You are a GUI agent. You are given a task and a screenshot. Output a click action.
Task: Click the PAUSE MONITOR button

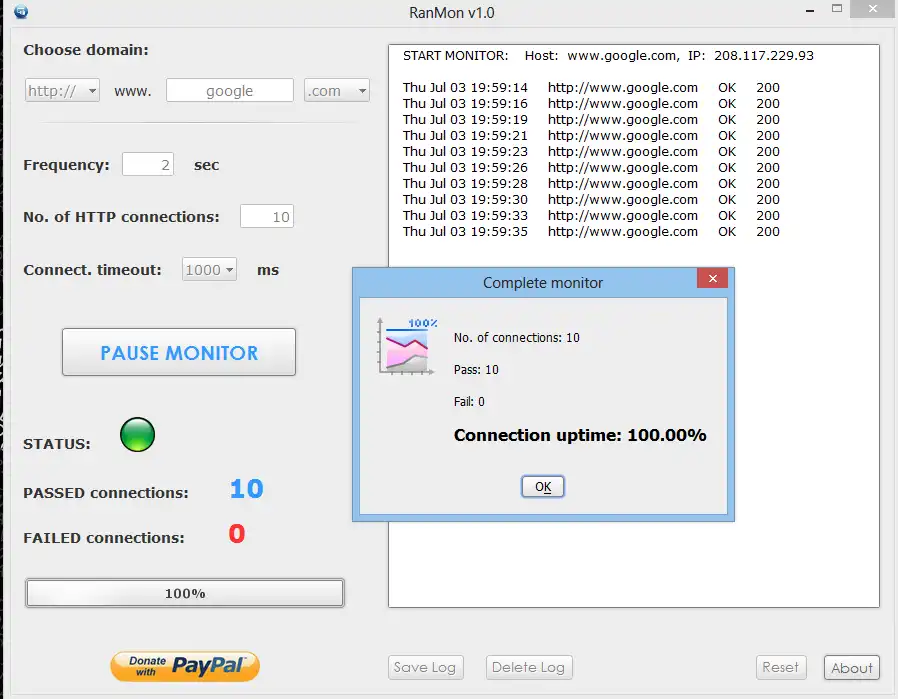179,352
